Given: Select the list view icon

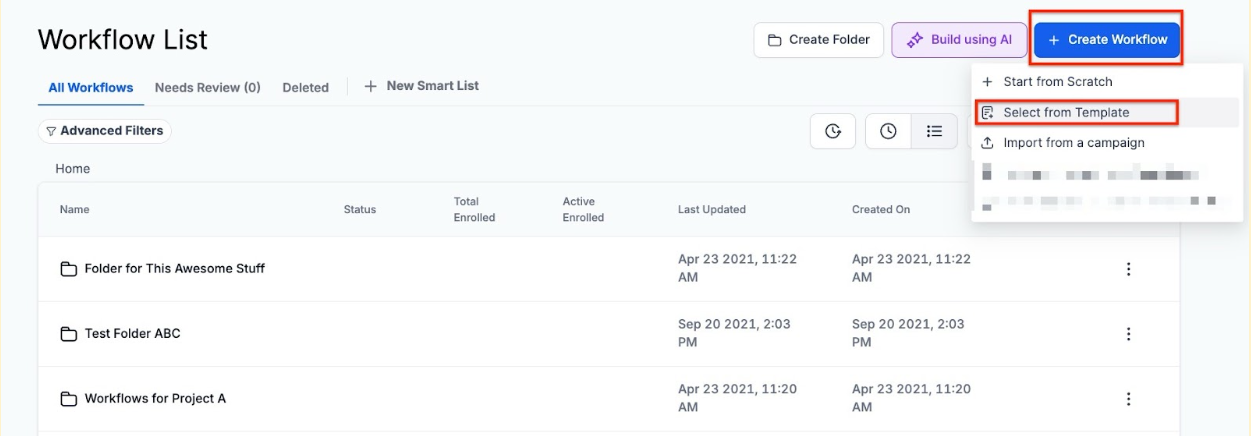Looking at the screenshot, I should coord(934,131).
